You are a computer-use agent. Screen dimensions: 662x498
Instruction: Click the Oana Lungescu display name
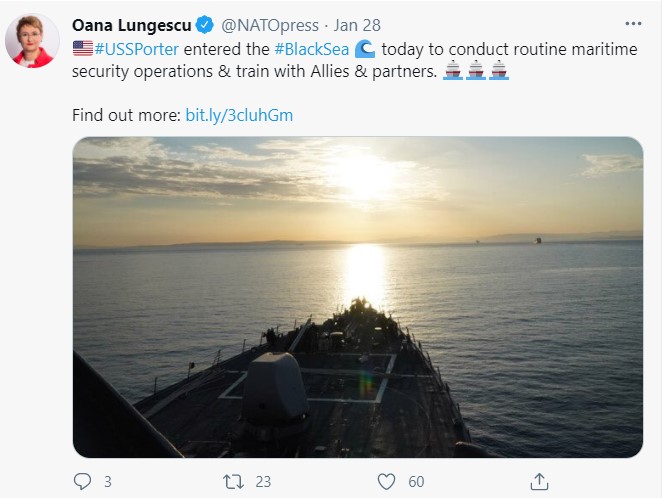point(129,24)
